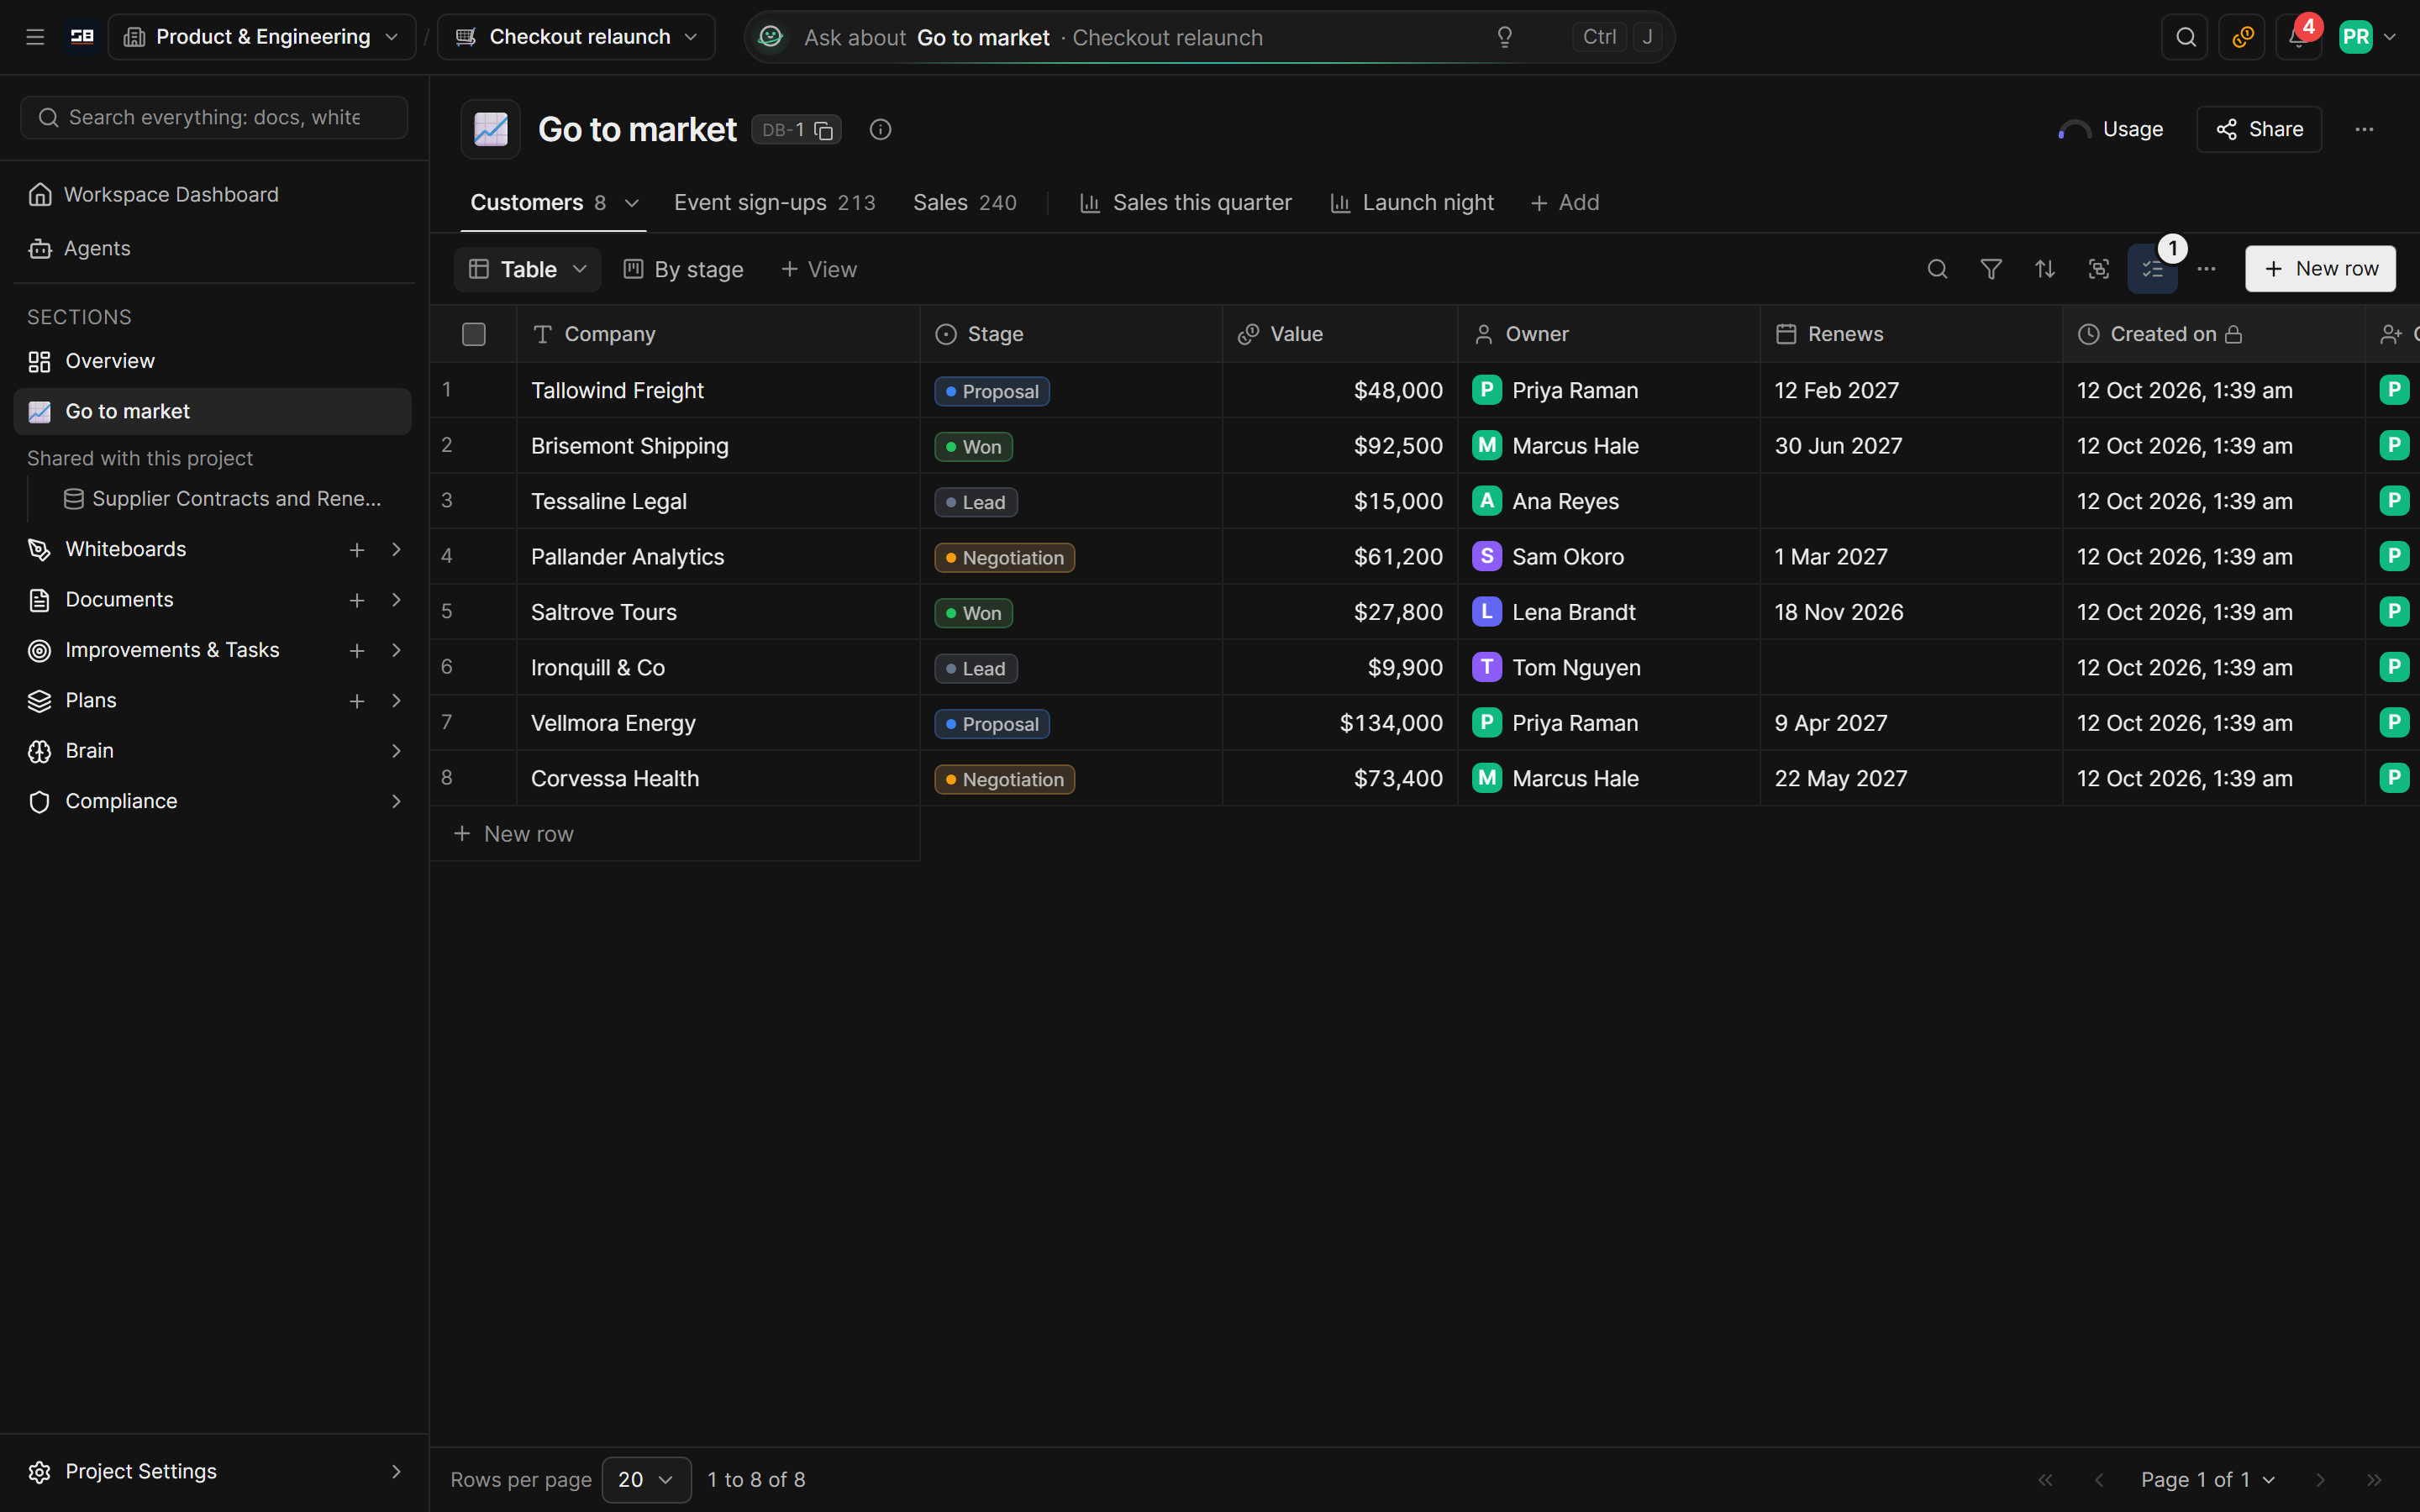Open the hamburger menu icon
The width and height of the screenshot is (2420, 1512).
point(35,37)
